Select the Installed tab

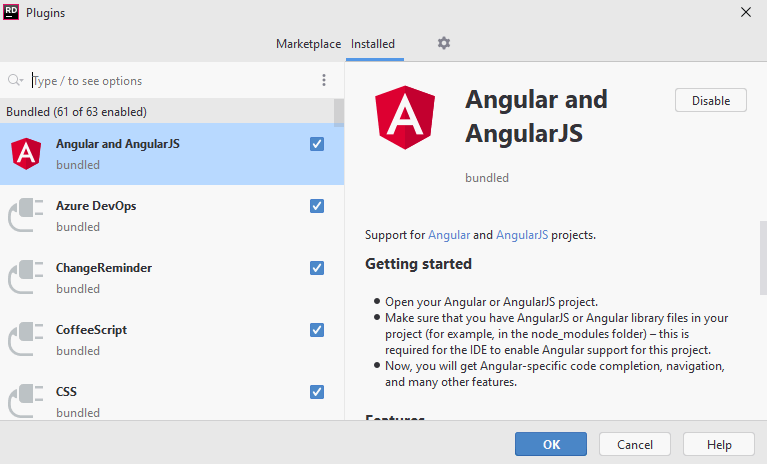coord(372,44)
